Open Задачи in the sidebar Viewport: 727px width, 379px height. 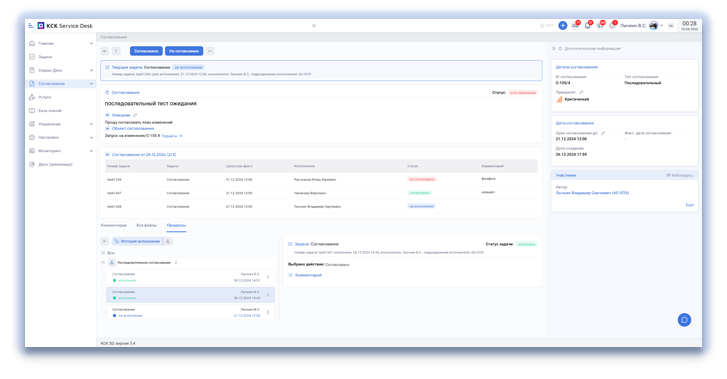(45, 57)
